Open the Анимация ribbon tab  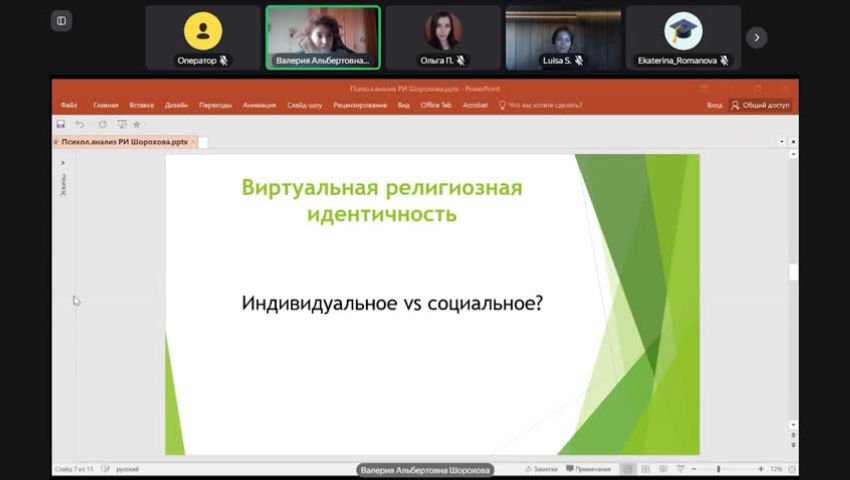click(x=260, y=105)
